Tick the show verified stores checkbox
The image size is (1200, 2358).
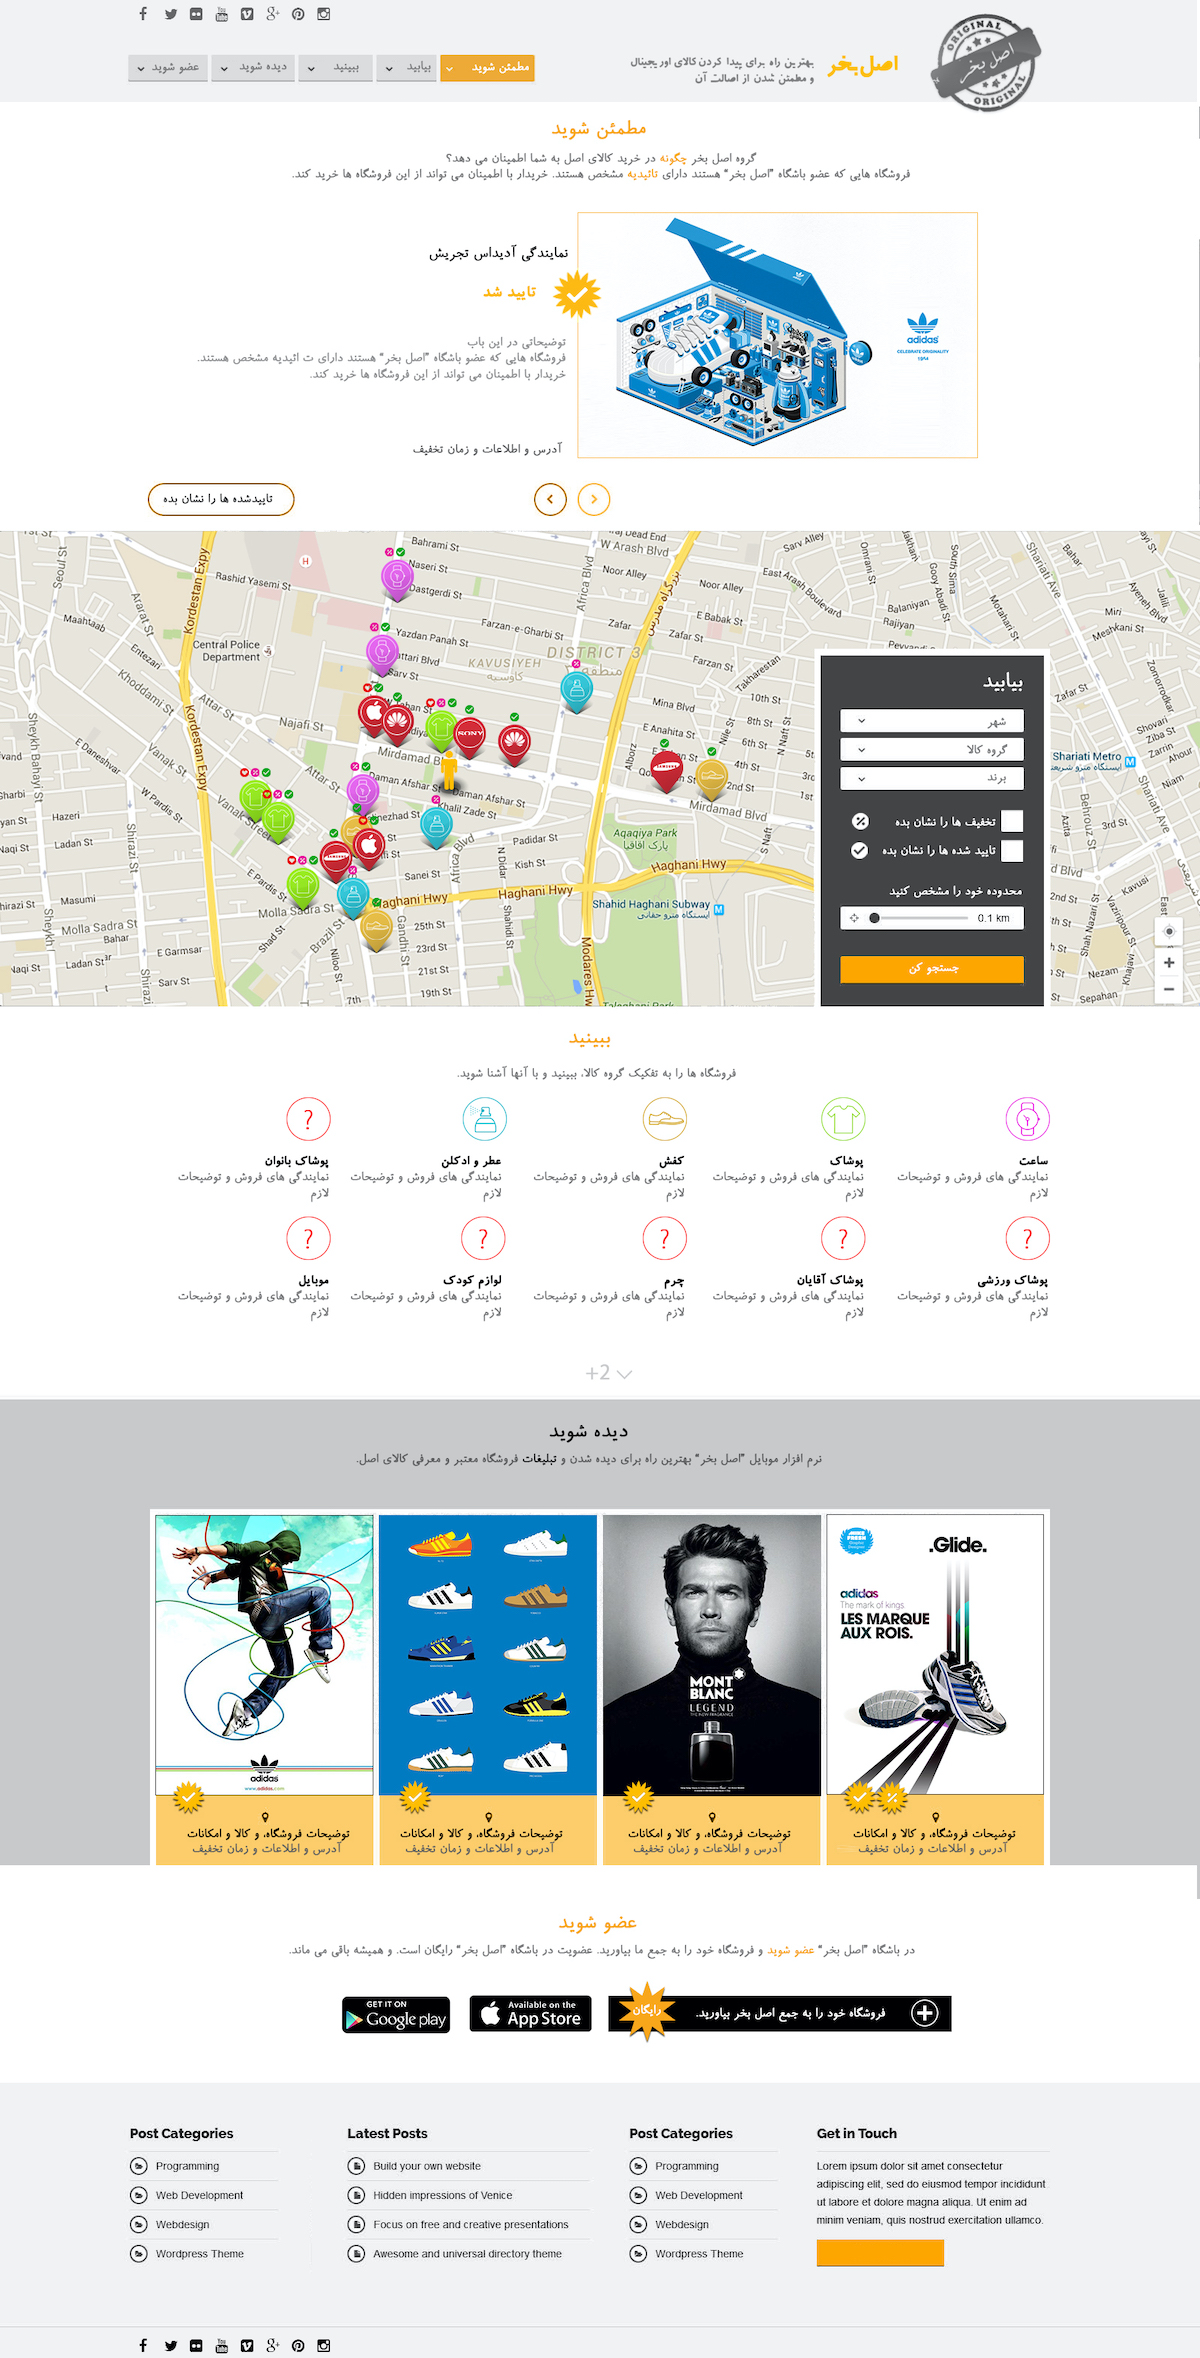pyautogui.click(x=1012, y=851)
